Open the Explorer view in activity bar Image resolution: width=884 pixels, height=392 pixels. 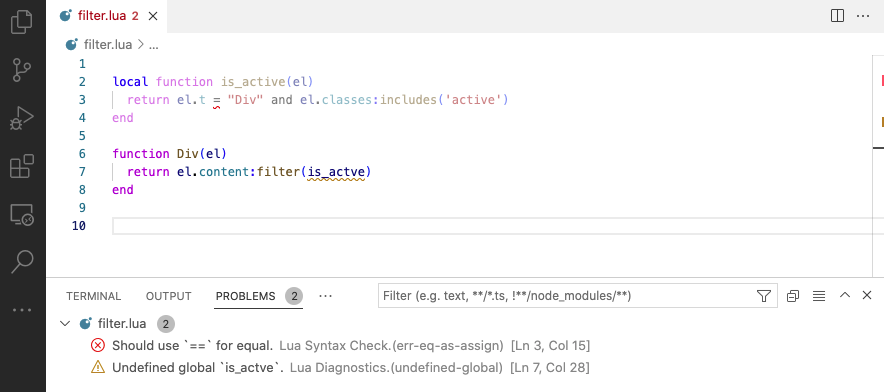click(x=22, y=22)
